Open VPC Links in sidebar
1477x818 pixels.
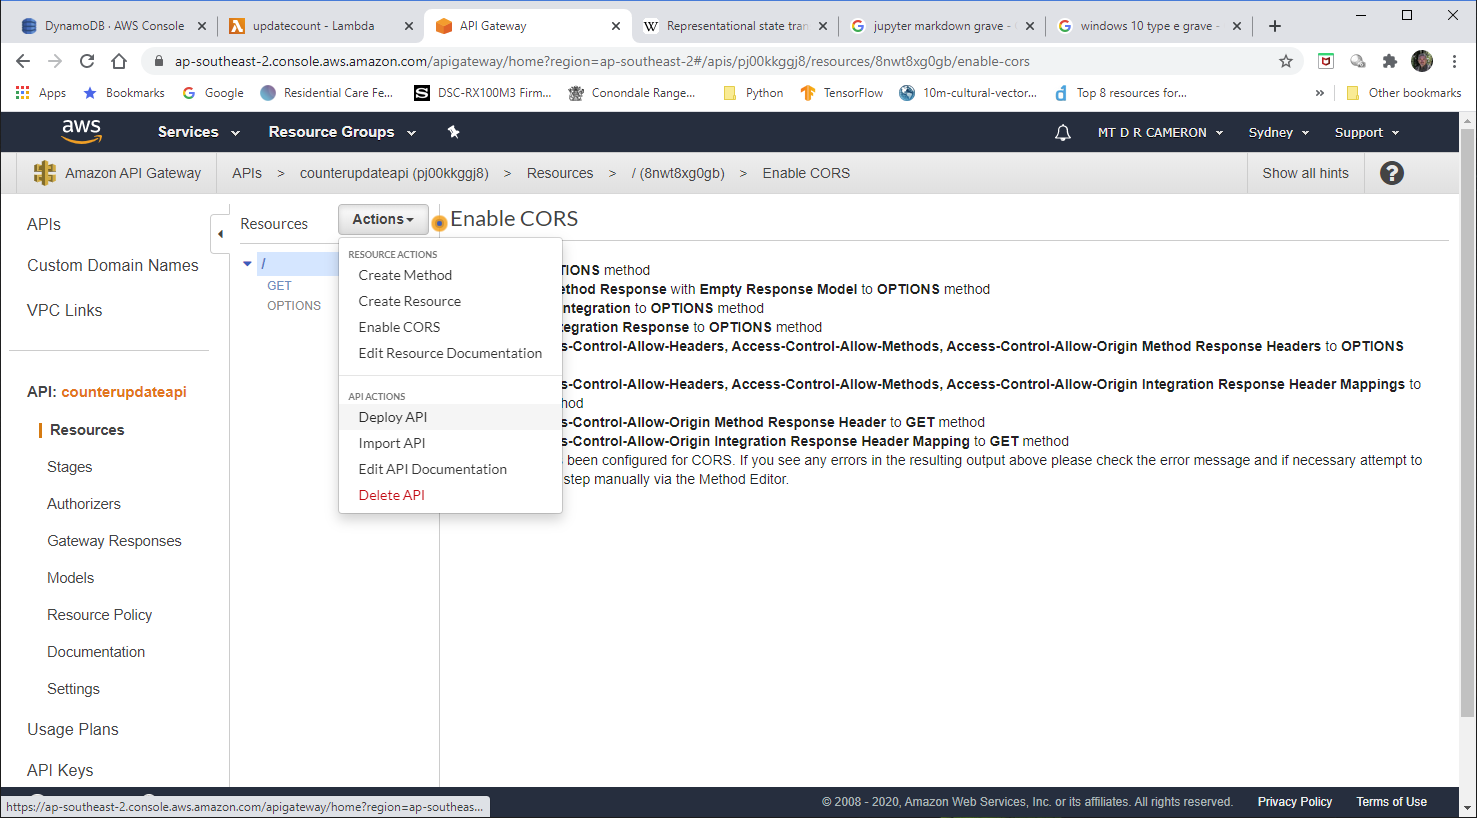click(65, 310)
